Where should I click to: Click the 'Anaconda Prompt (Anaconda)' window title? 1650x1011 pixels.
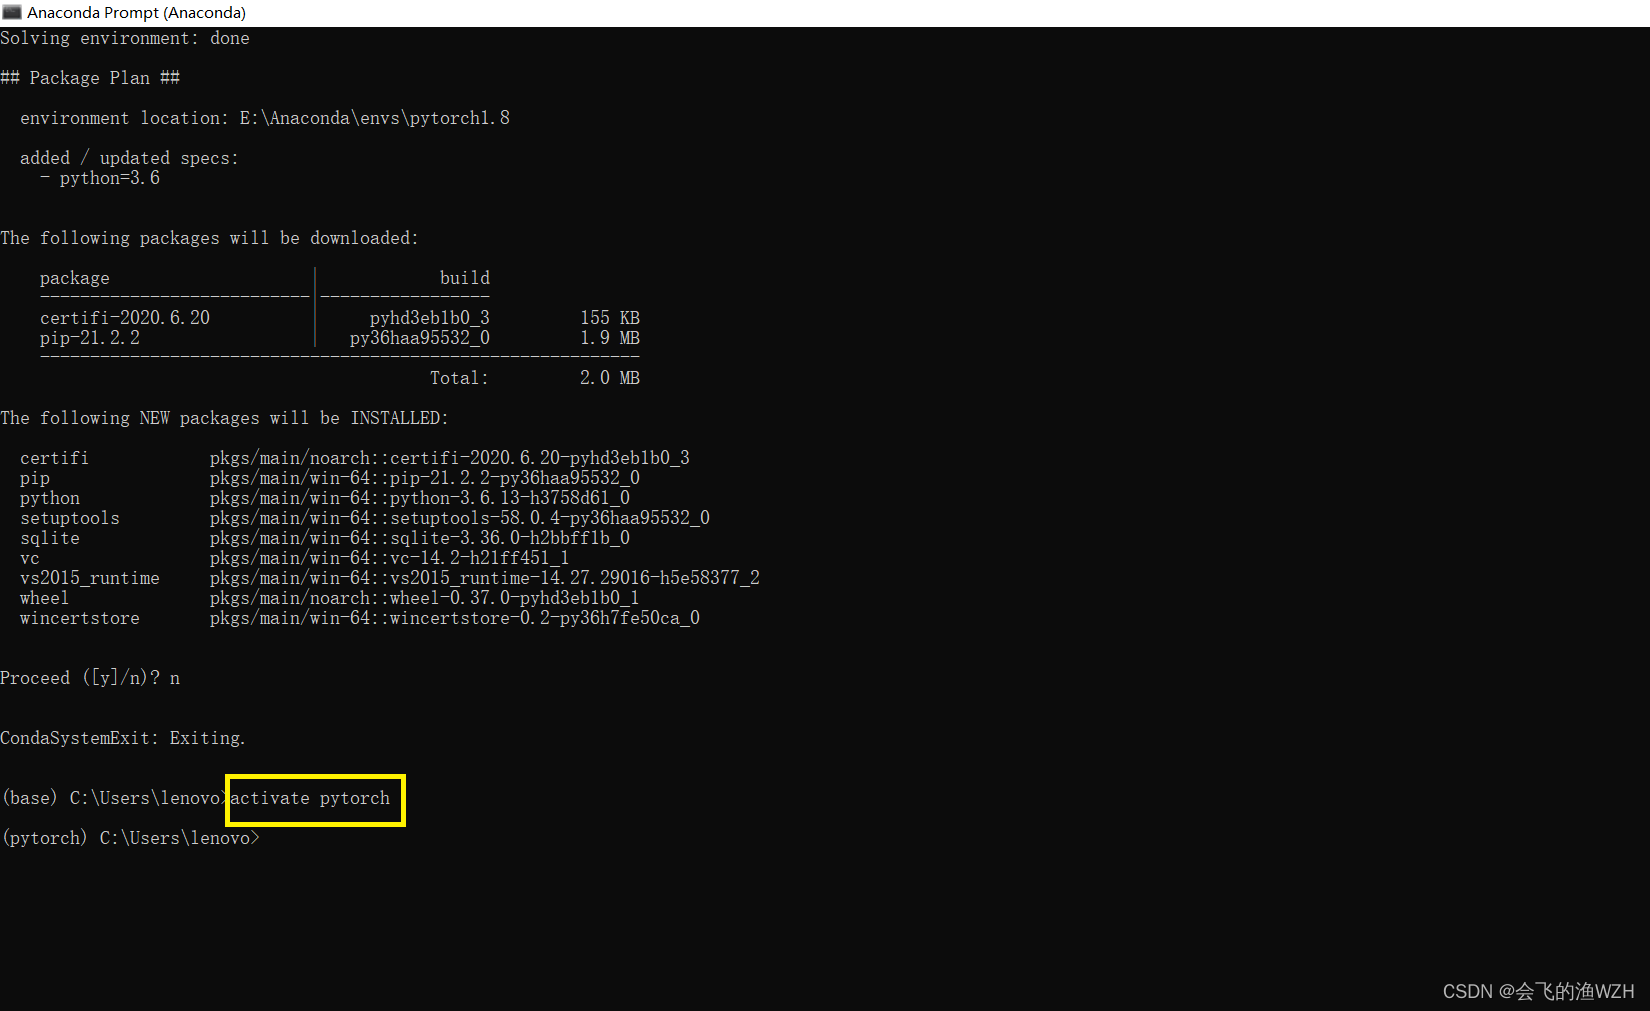point(136,13)
